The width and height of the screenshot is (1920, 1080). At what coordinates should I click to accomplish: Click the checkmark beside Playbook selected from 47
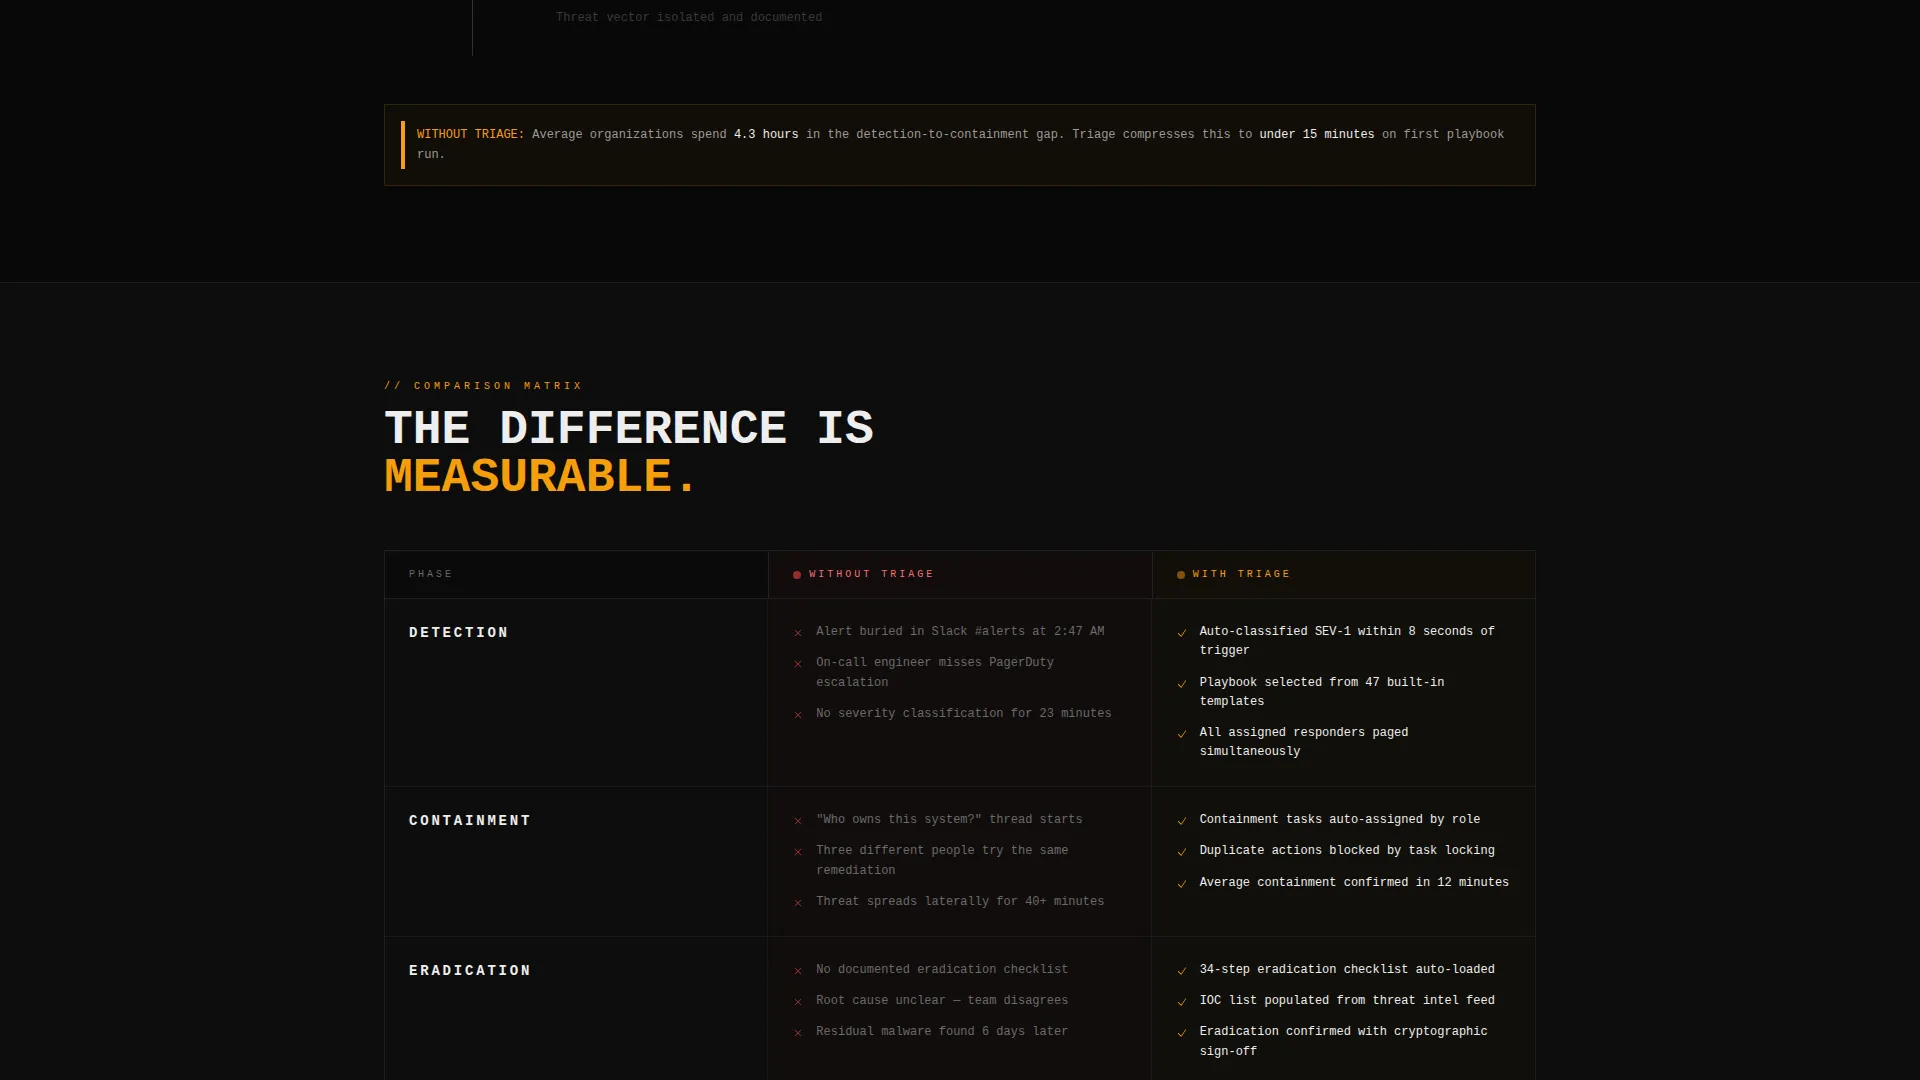pyautogui.click(x=1182, y=684)
